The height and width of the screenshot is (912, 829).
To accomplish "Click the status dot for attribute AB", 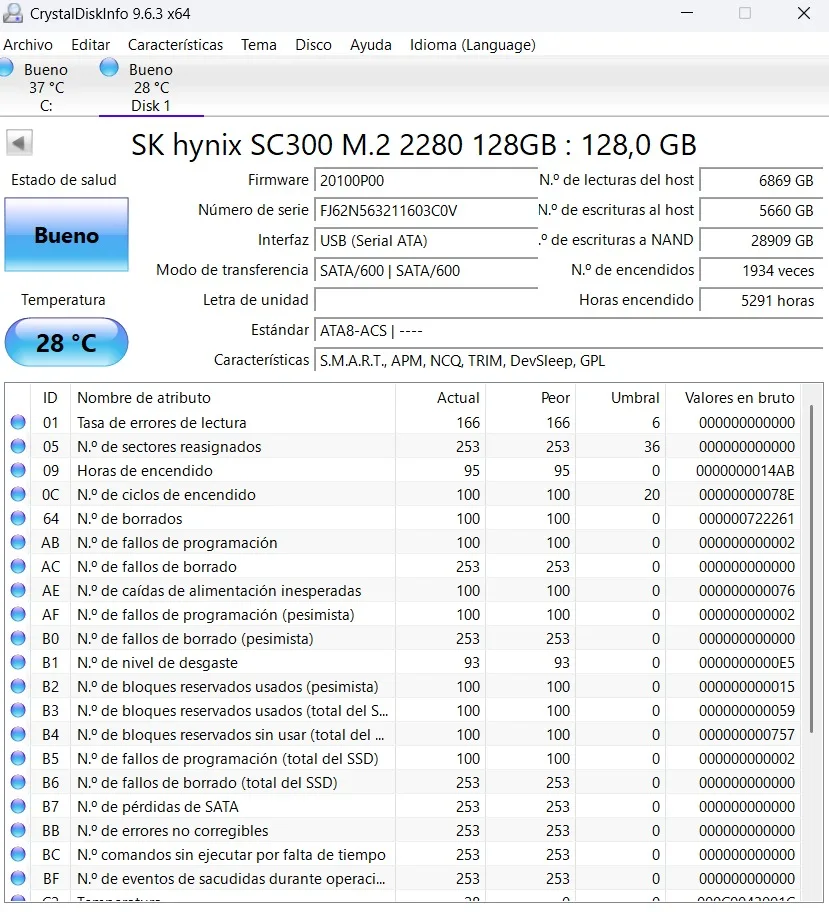I will click(x=18, y=542).
